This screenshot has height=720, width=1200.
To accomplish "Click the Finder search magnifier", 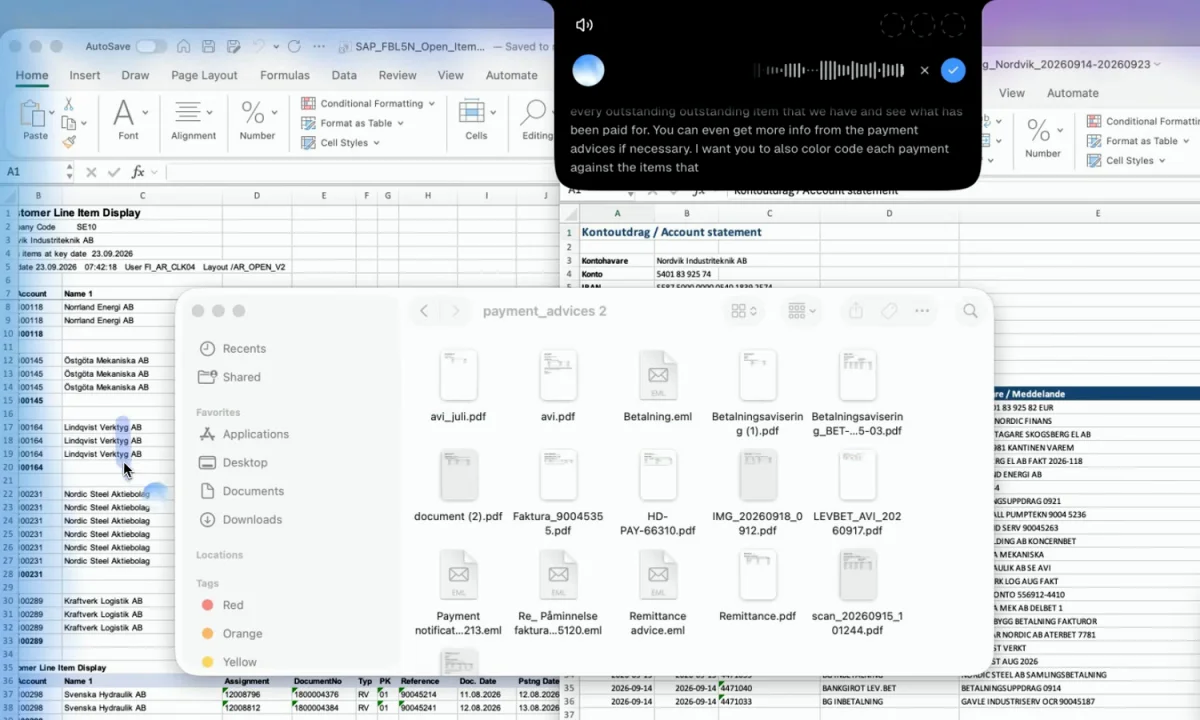I will 970,311.
